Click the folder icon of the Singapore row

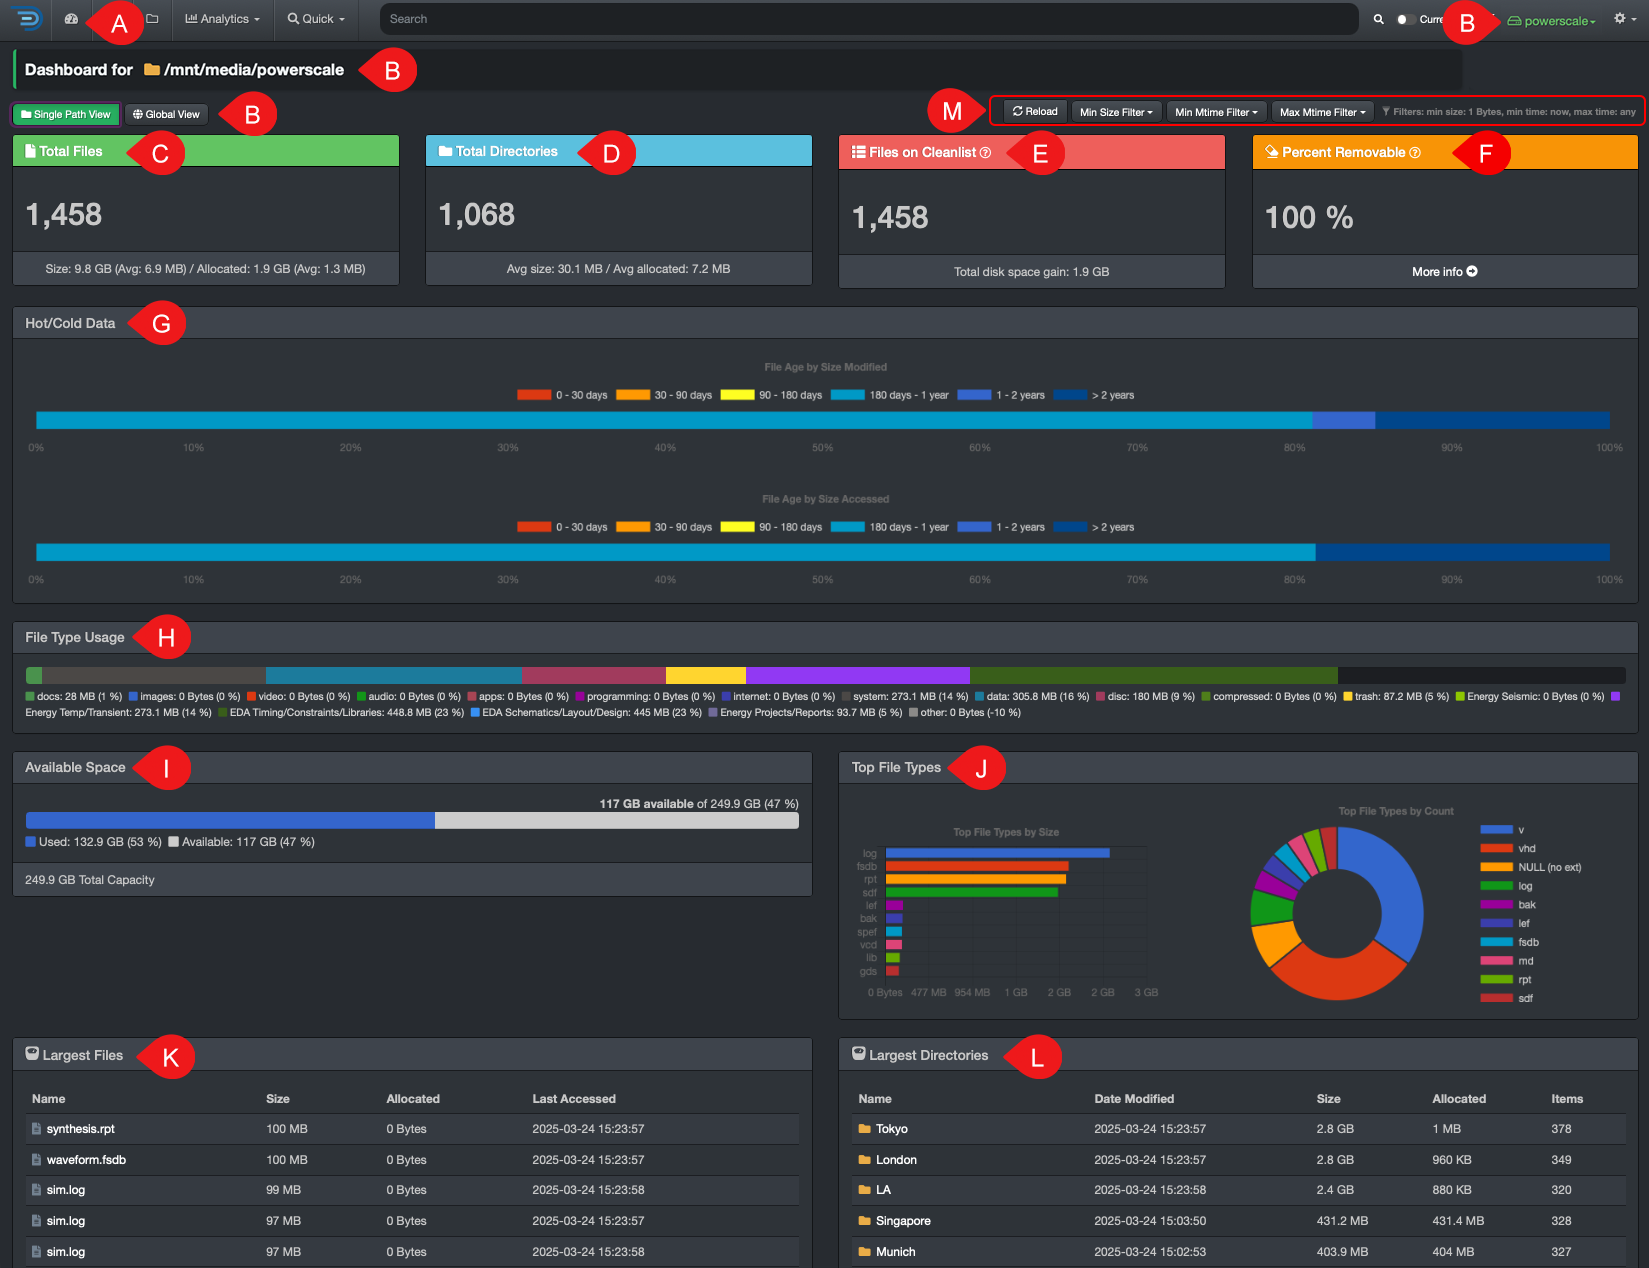(865, 1221)
